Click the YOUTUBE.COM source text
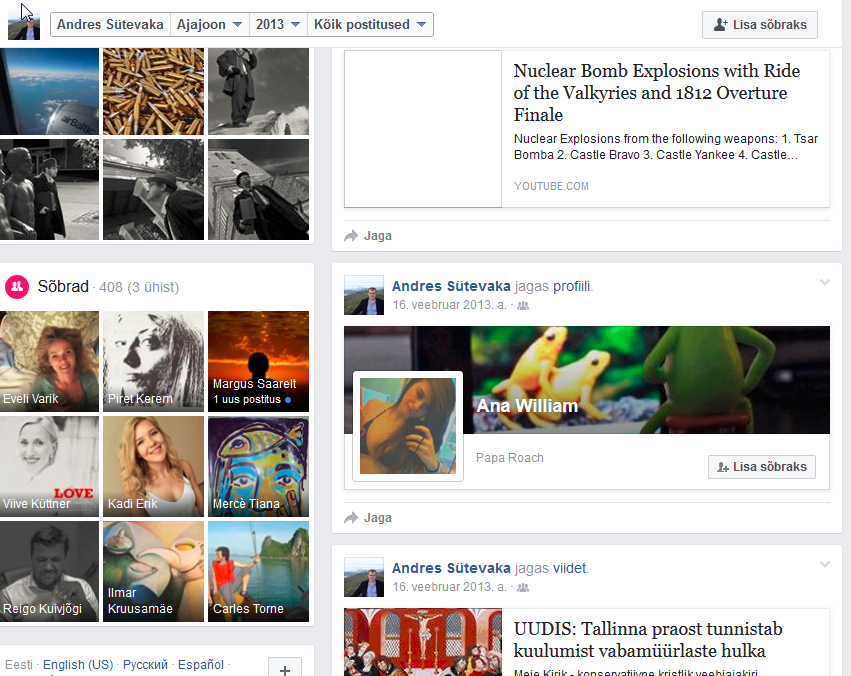 (x=551, y=186)
